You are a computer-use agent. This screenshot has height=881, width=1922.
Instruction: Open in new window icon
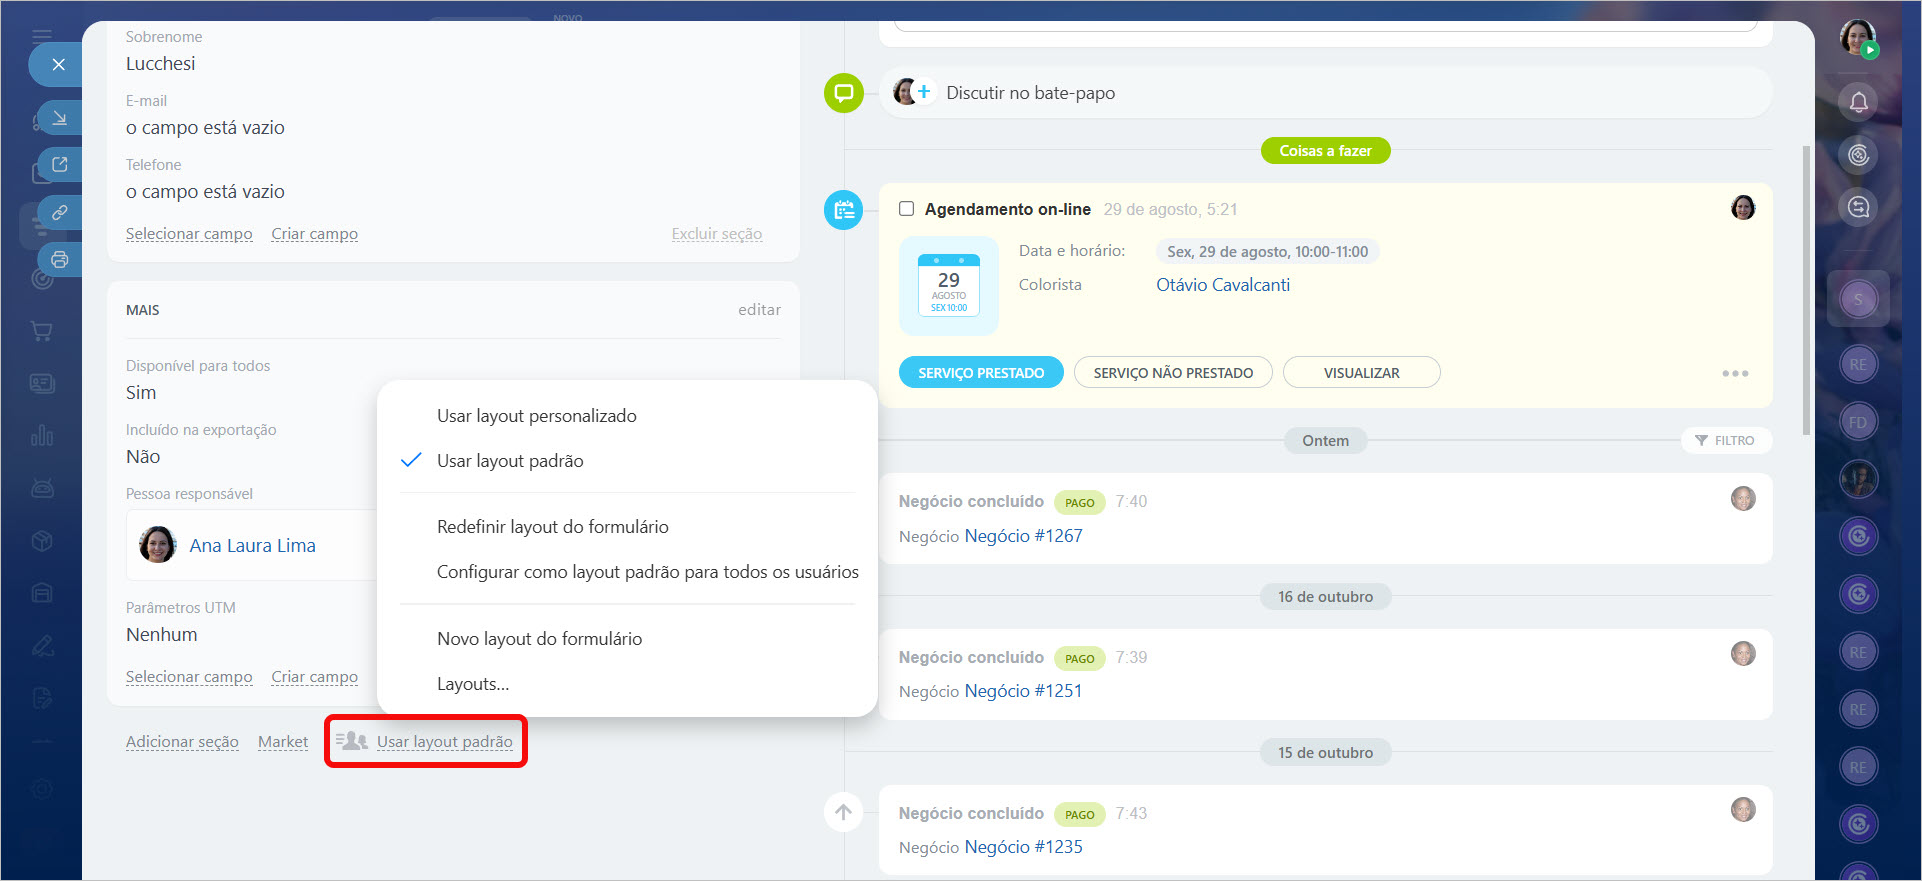60,165
